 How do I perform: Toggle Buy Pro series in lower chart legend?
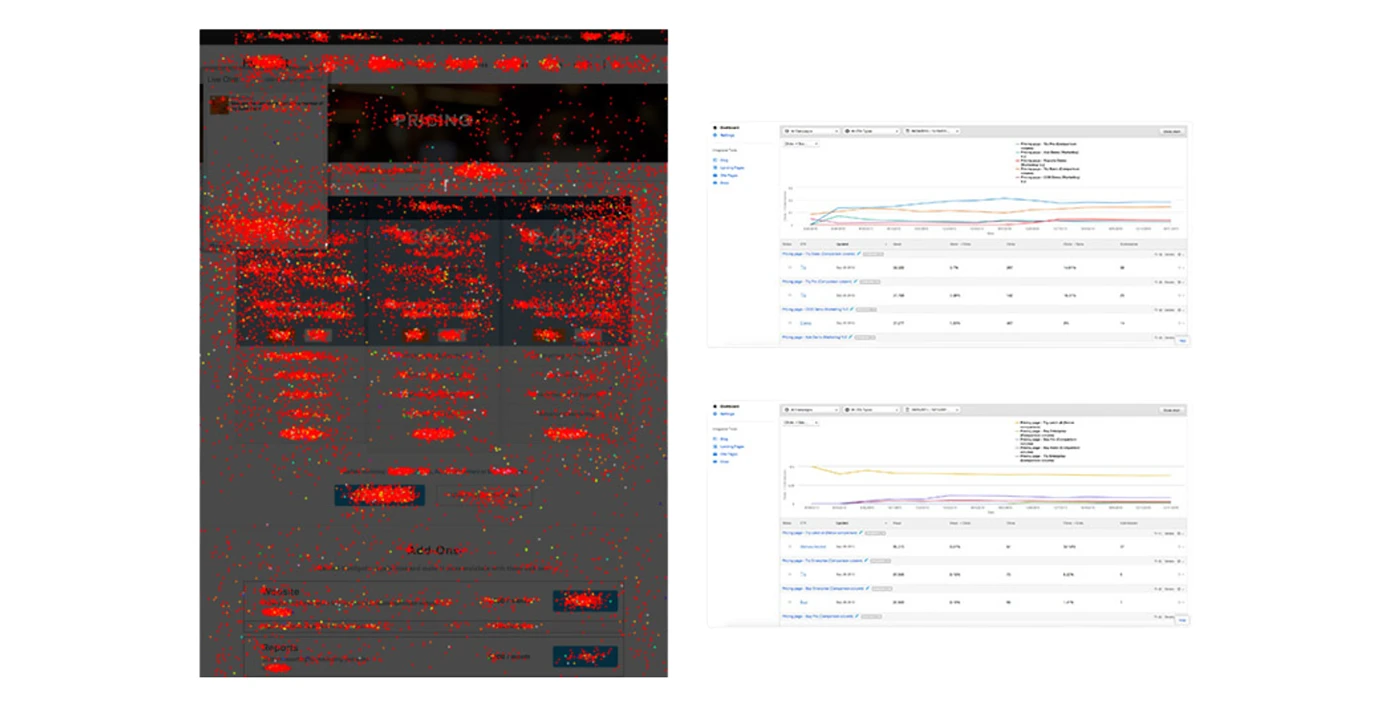(x=1047, y=441)
